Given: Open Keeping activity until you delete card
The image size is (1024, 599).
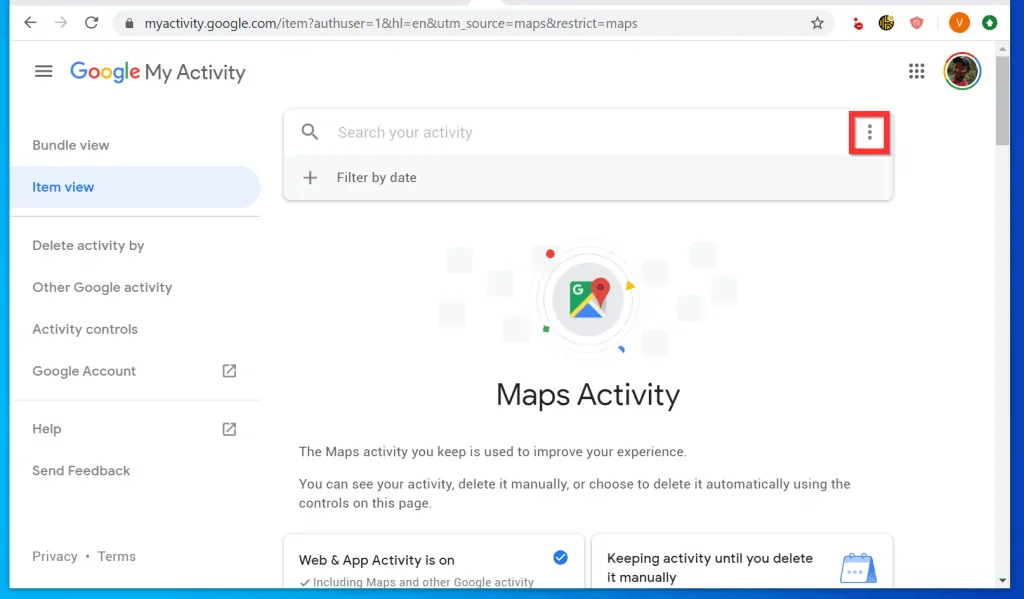Looking at the screenshot, I should click(743, 562).
